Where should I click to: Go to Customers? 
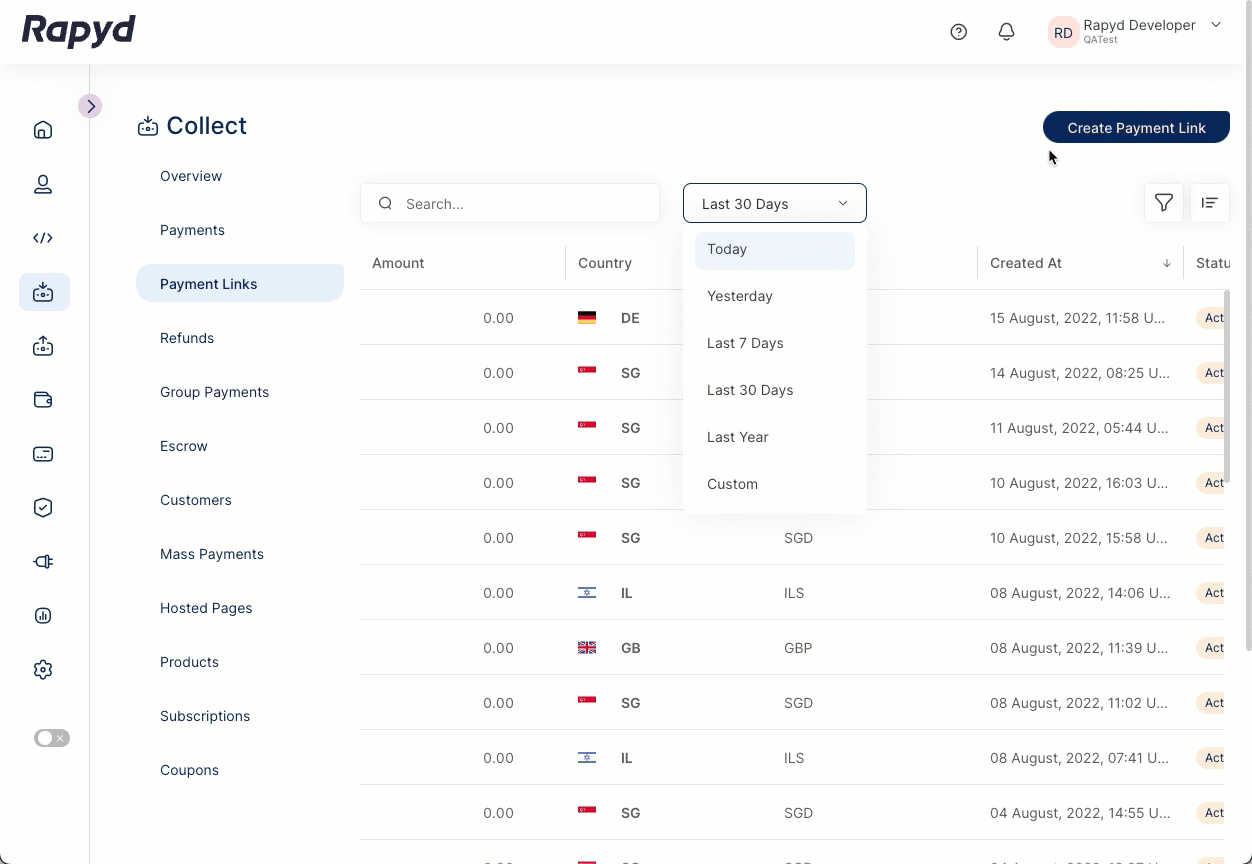pyautogui.click(x=196, y=500)
